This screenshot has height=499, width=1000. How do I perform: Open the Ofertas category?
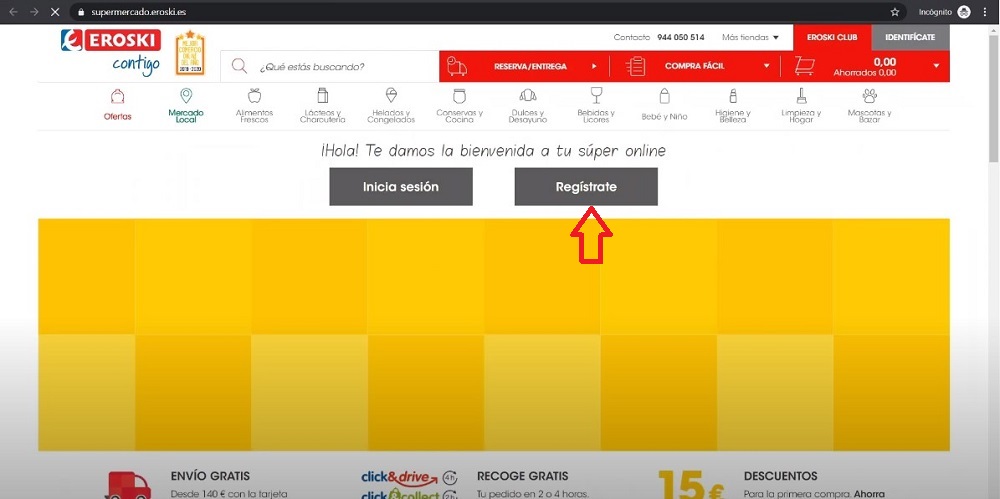[x=118, y=104]
